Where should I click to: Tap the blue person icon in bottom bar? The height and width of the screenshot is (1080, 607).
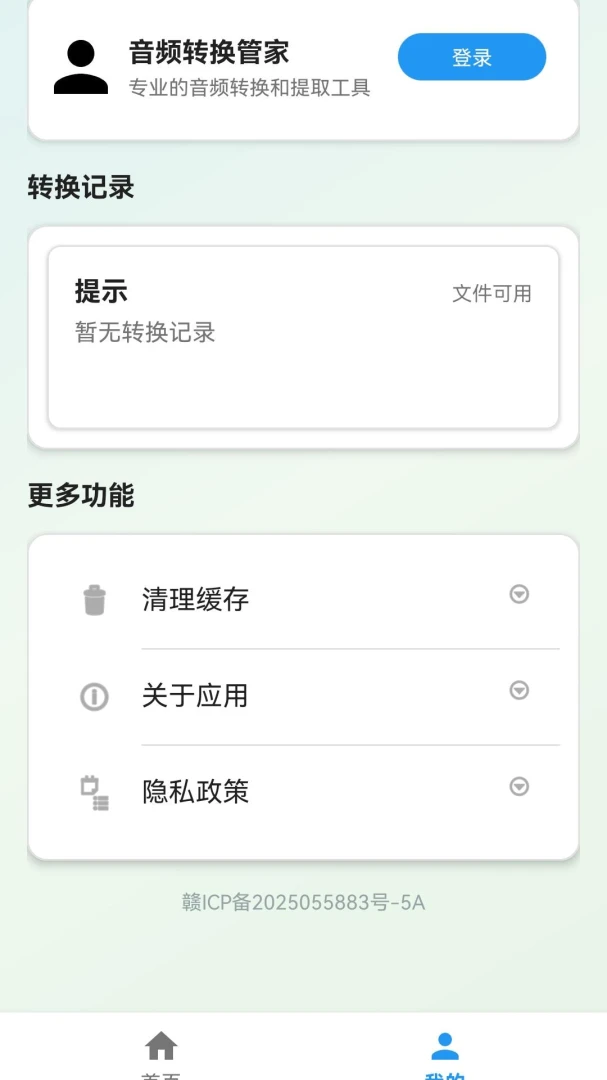point(445,1046)
